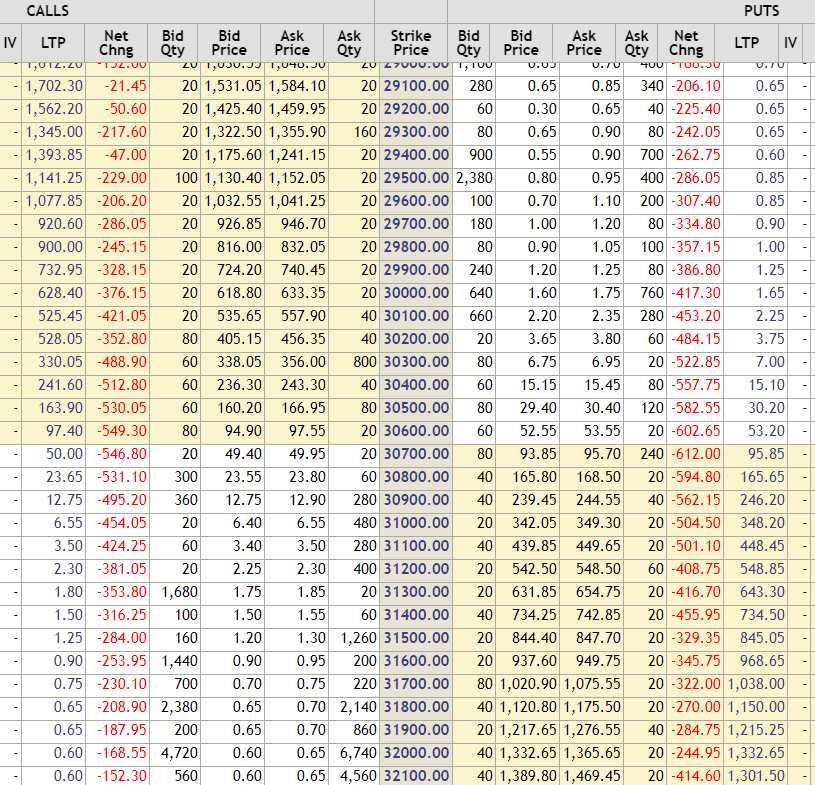Select puts bid quantity 2,380
The height and width of the screenshot is (785, 815).
pos(475,178)
